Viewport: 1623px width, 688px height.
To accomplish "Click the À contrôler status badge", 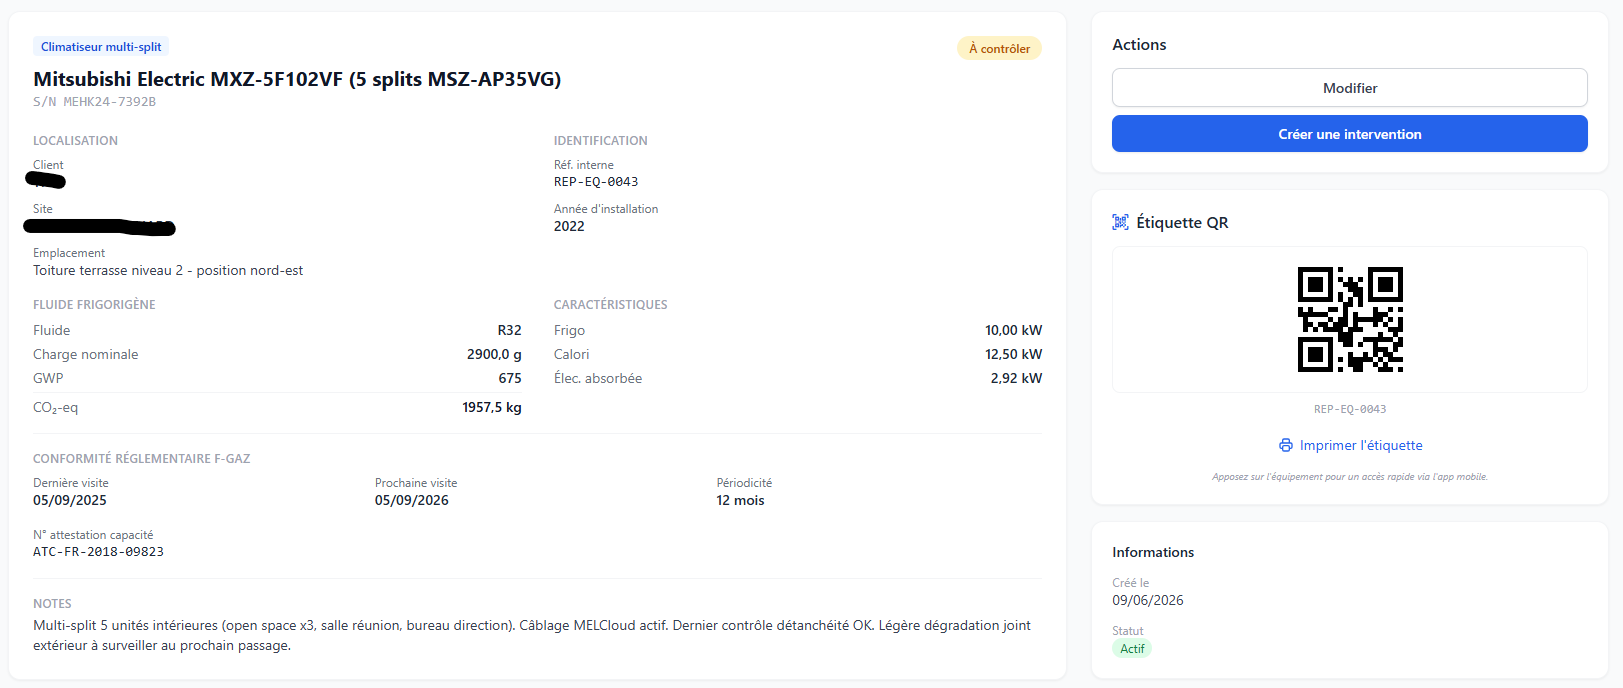I will (999, 48).
